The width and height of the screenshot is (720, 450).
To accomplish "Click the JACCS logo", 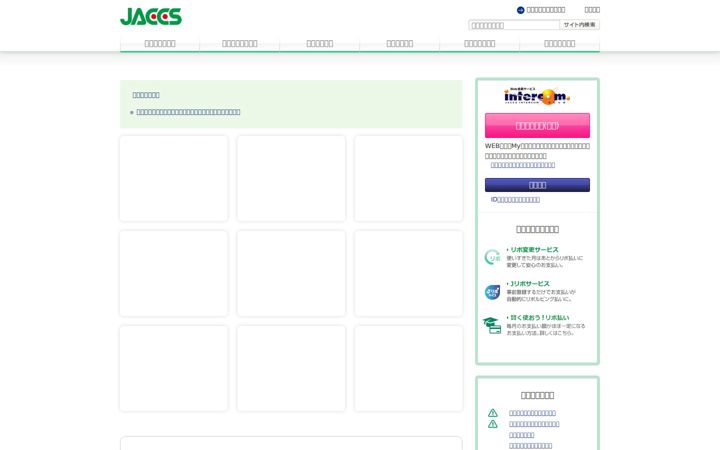I will pos(151,17).
